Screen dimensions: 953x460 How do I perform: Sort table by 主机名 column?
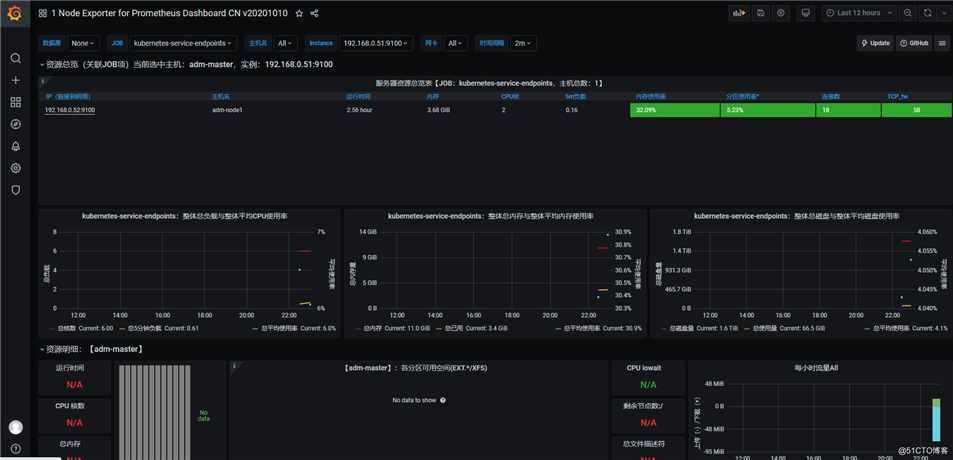[220, 96]
